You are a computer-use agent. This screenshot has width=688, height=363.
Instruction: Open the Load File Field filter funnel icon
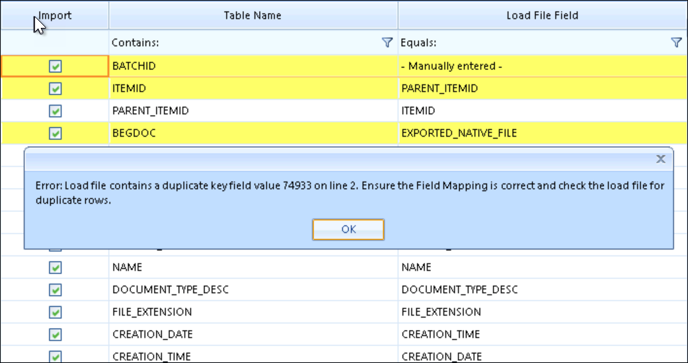[x=676, y=43]
